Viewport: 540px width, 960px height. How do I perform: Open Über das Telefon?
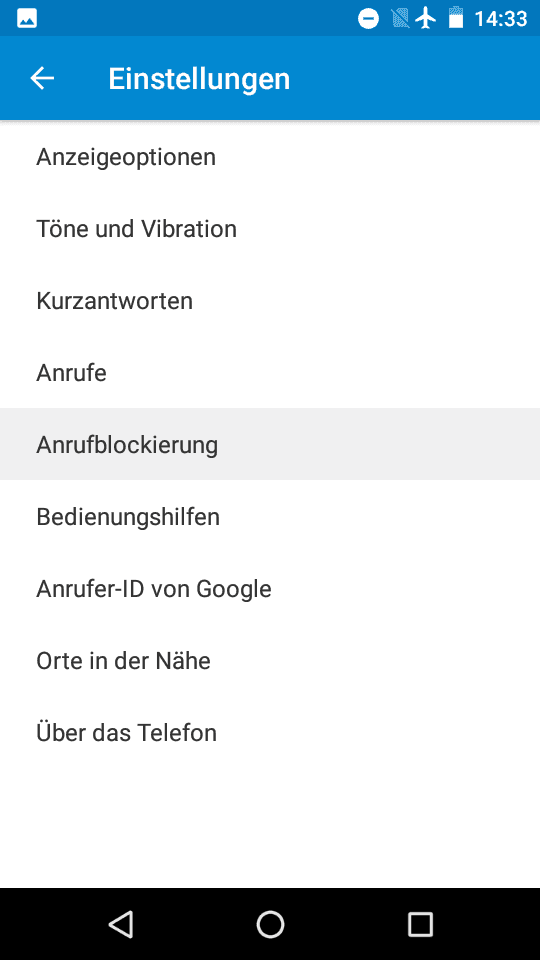[270, 732]
